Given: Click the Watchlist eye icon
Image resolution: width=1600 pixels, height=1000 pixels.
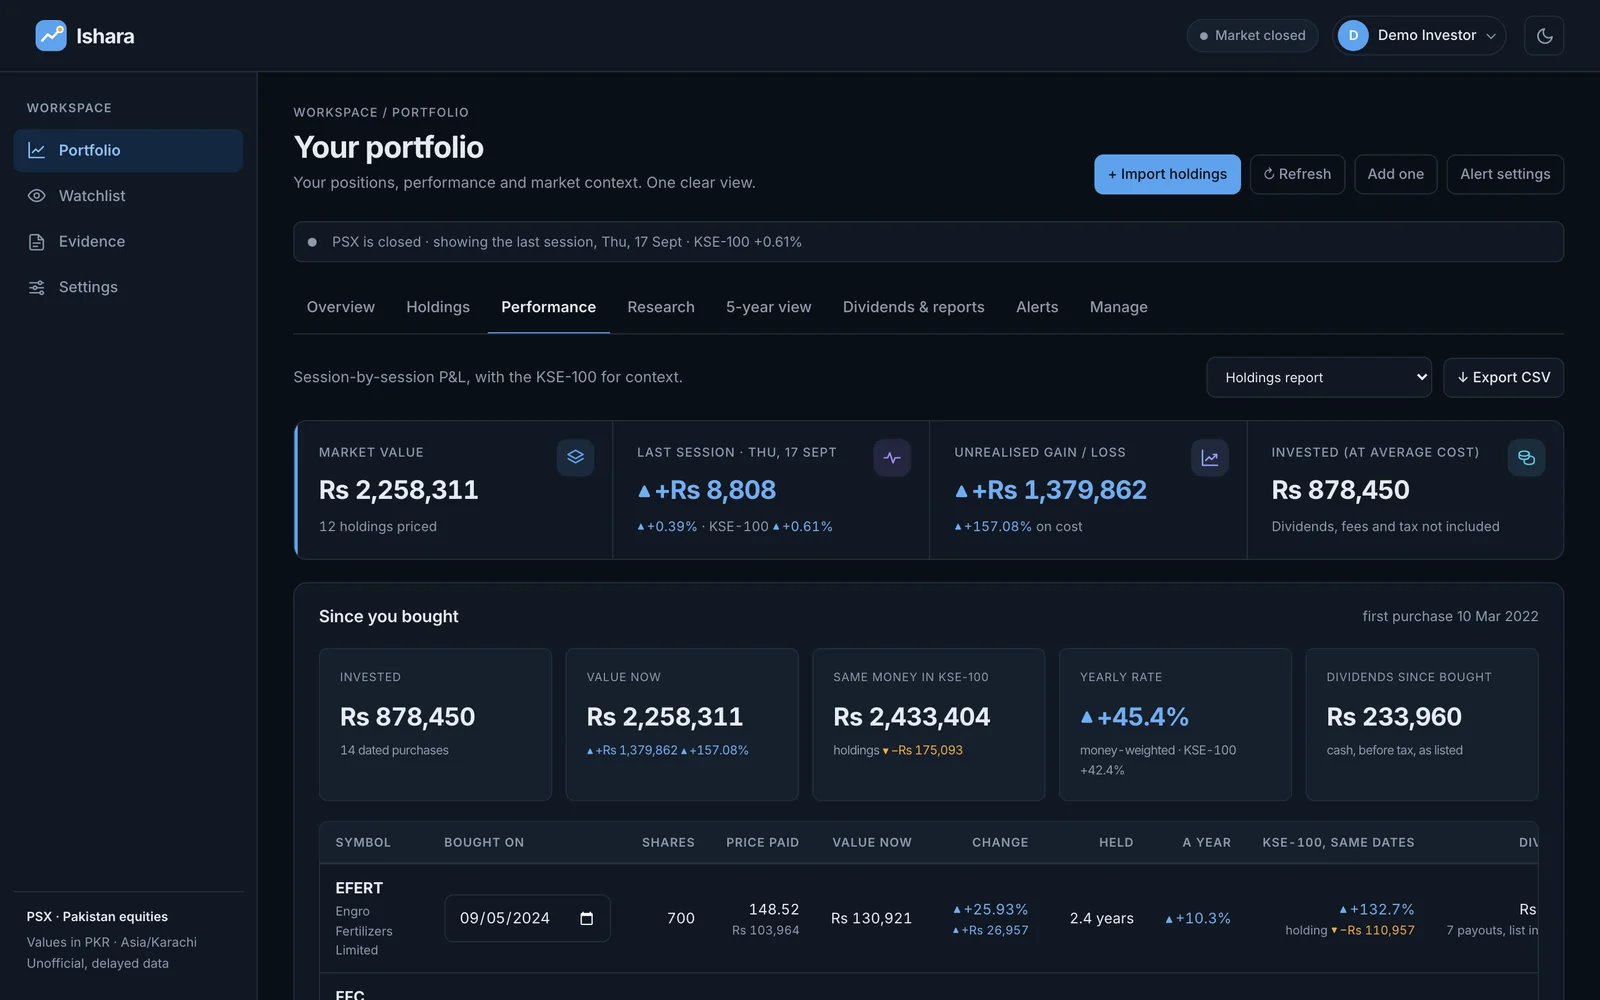Looking at the screenshot, I should click(37, 196).
